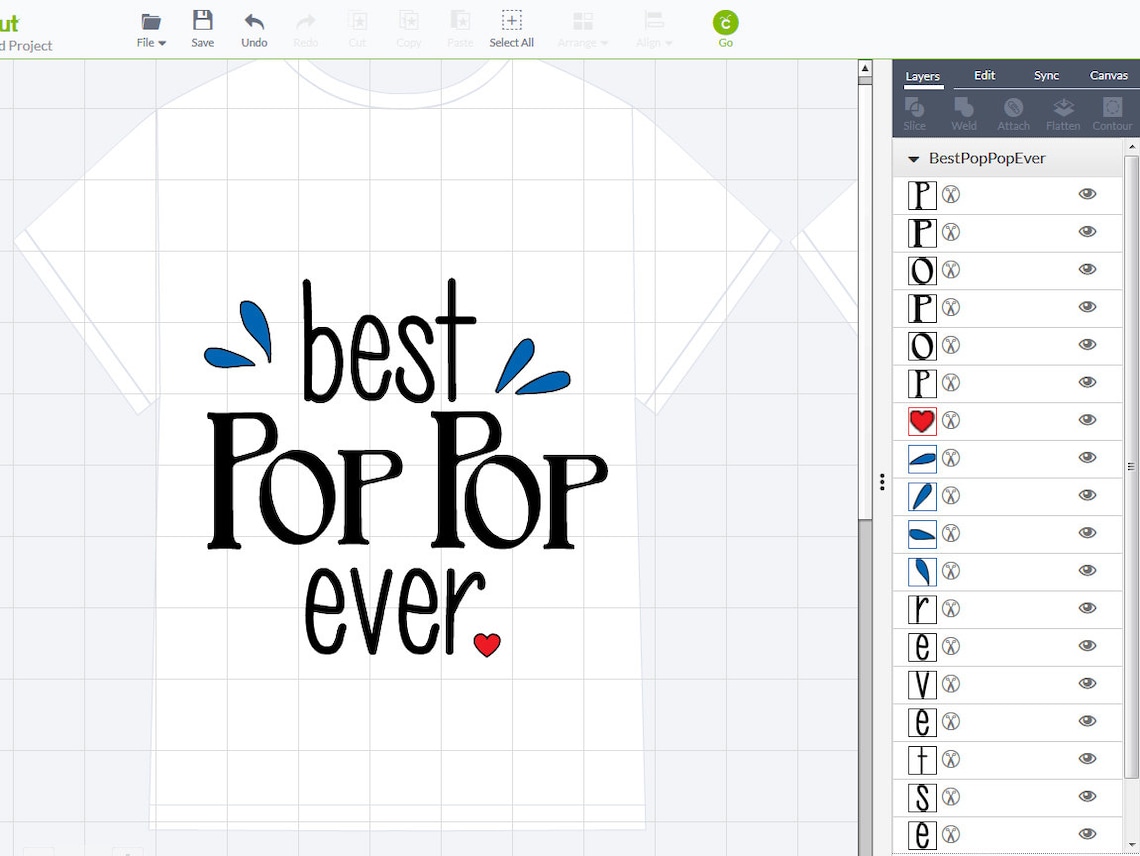Viewport: 1140px width, 856px height.
Task: Hide the red heart layer
Action: click(x=1087, y=420)
